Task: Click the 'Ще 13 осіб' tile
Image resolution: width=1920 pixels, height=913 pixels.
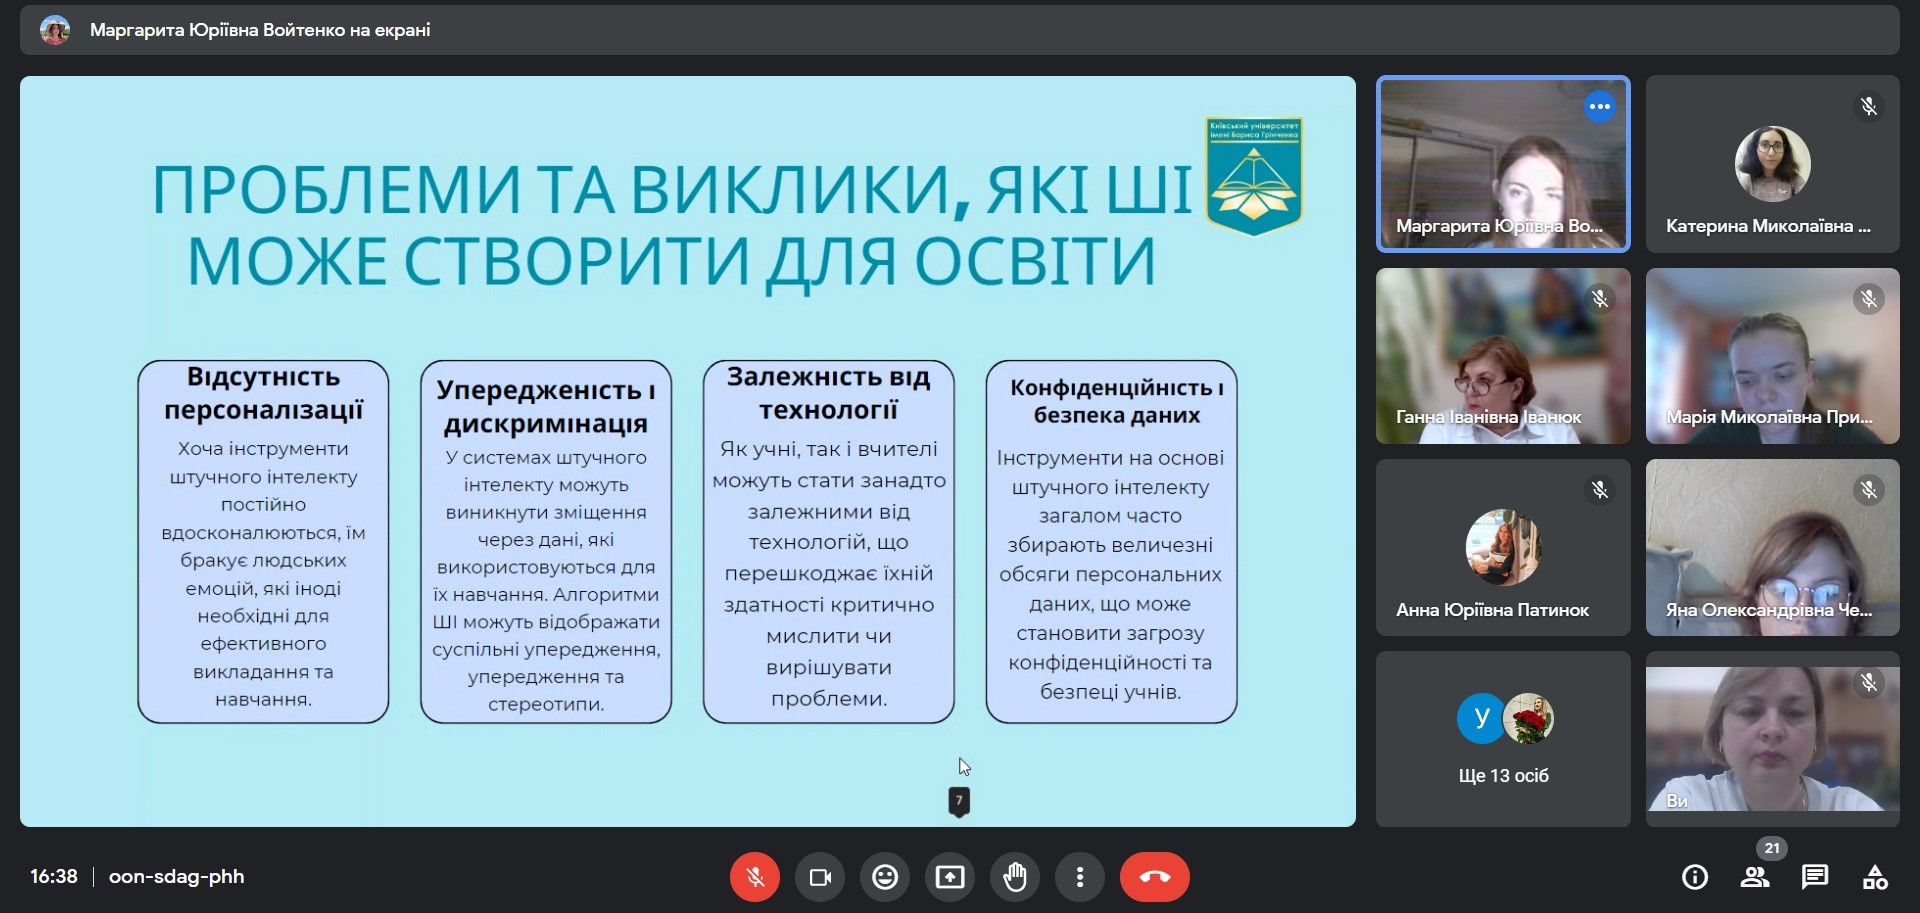Action: point(1503,739)
